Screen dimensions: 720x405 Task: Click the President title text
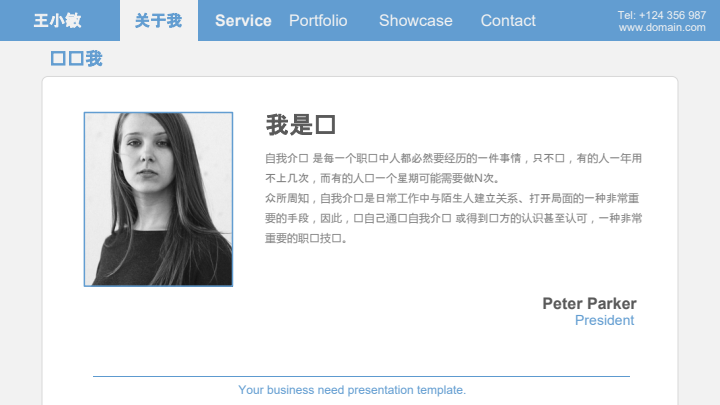click(x=604, y=321)
